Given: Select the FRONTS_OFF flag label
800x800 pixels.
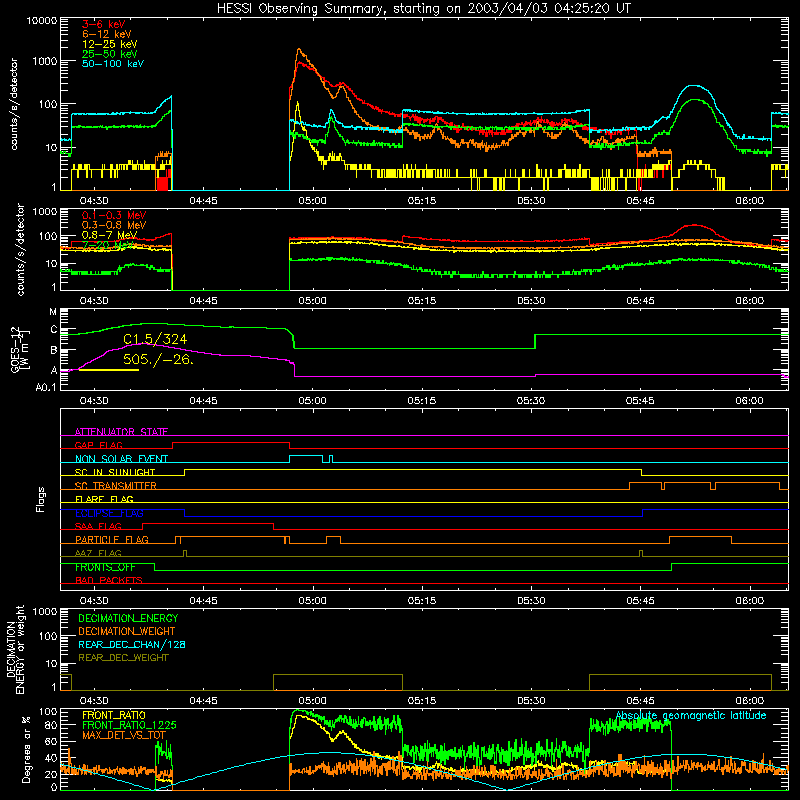Looking at the screenshot, I should tap(105, 567).
